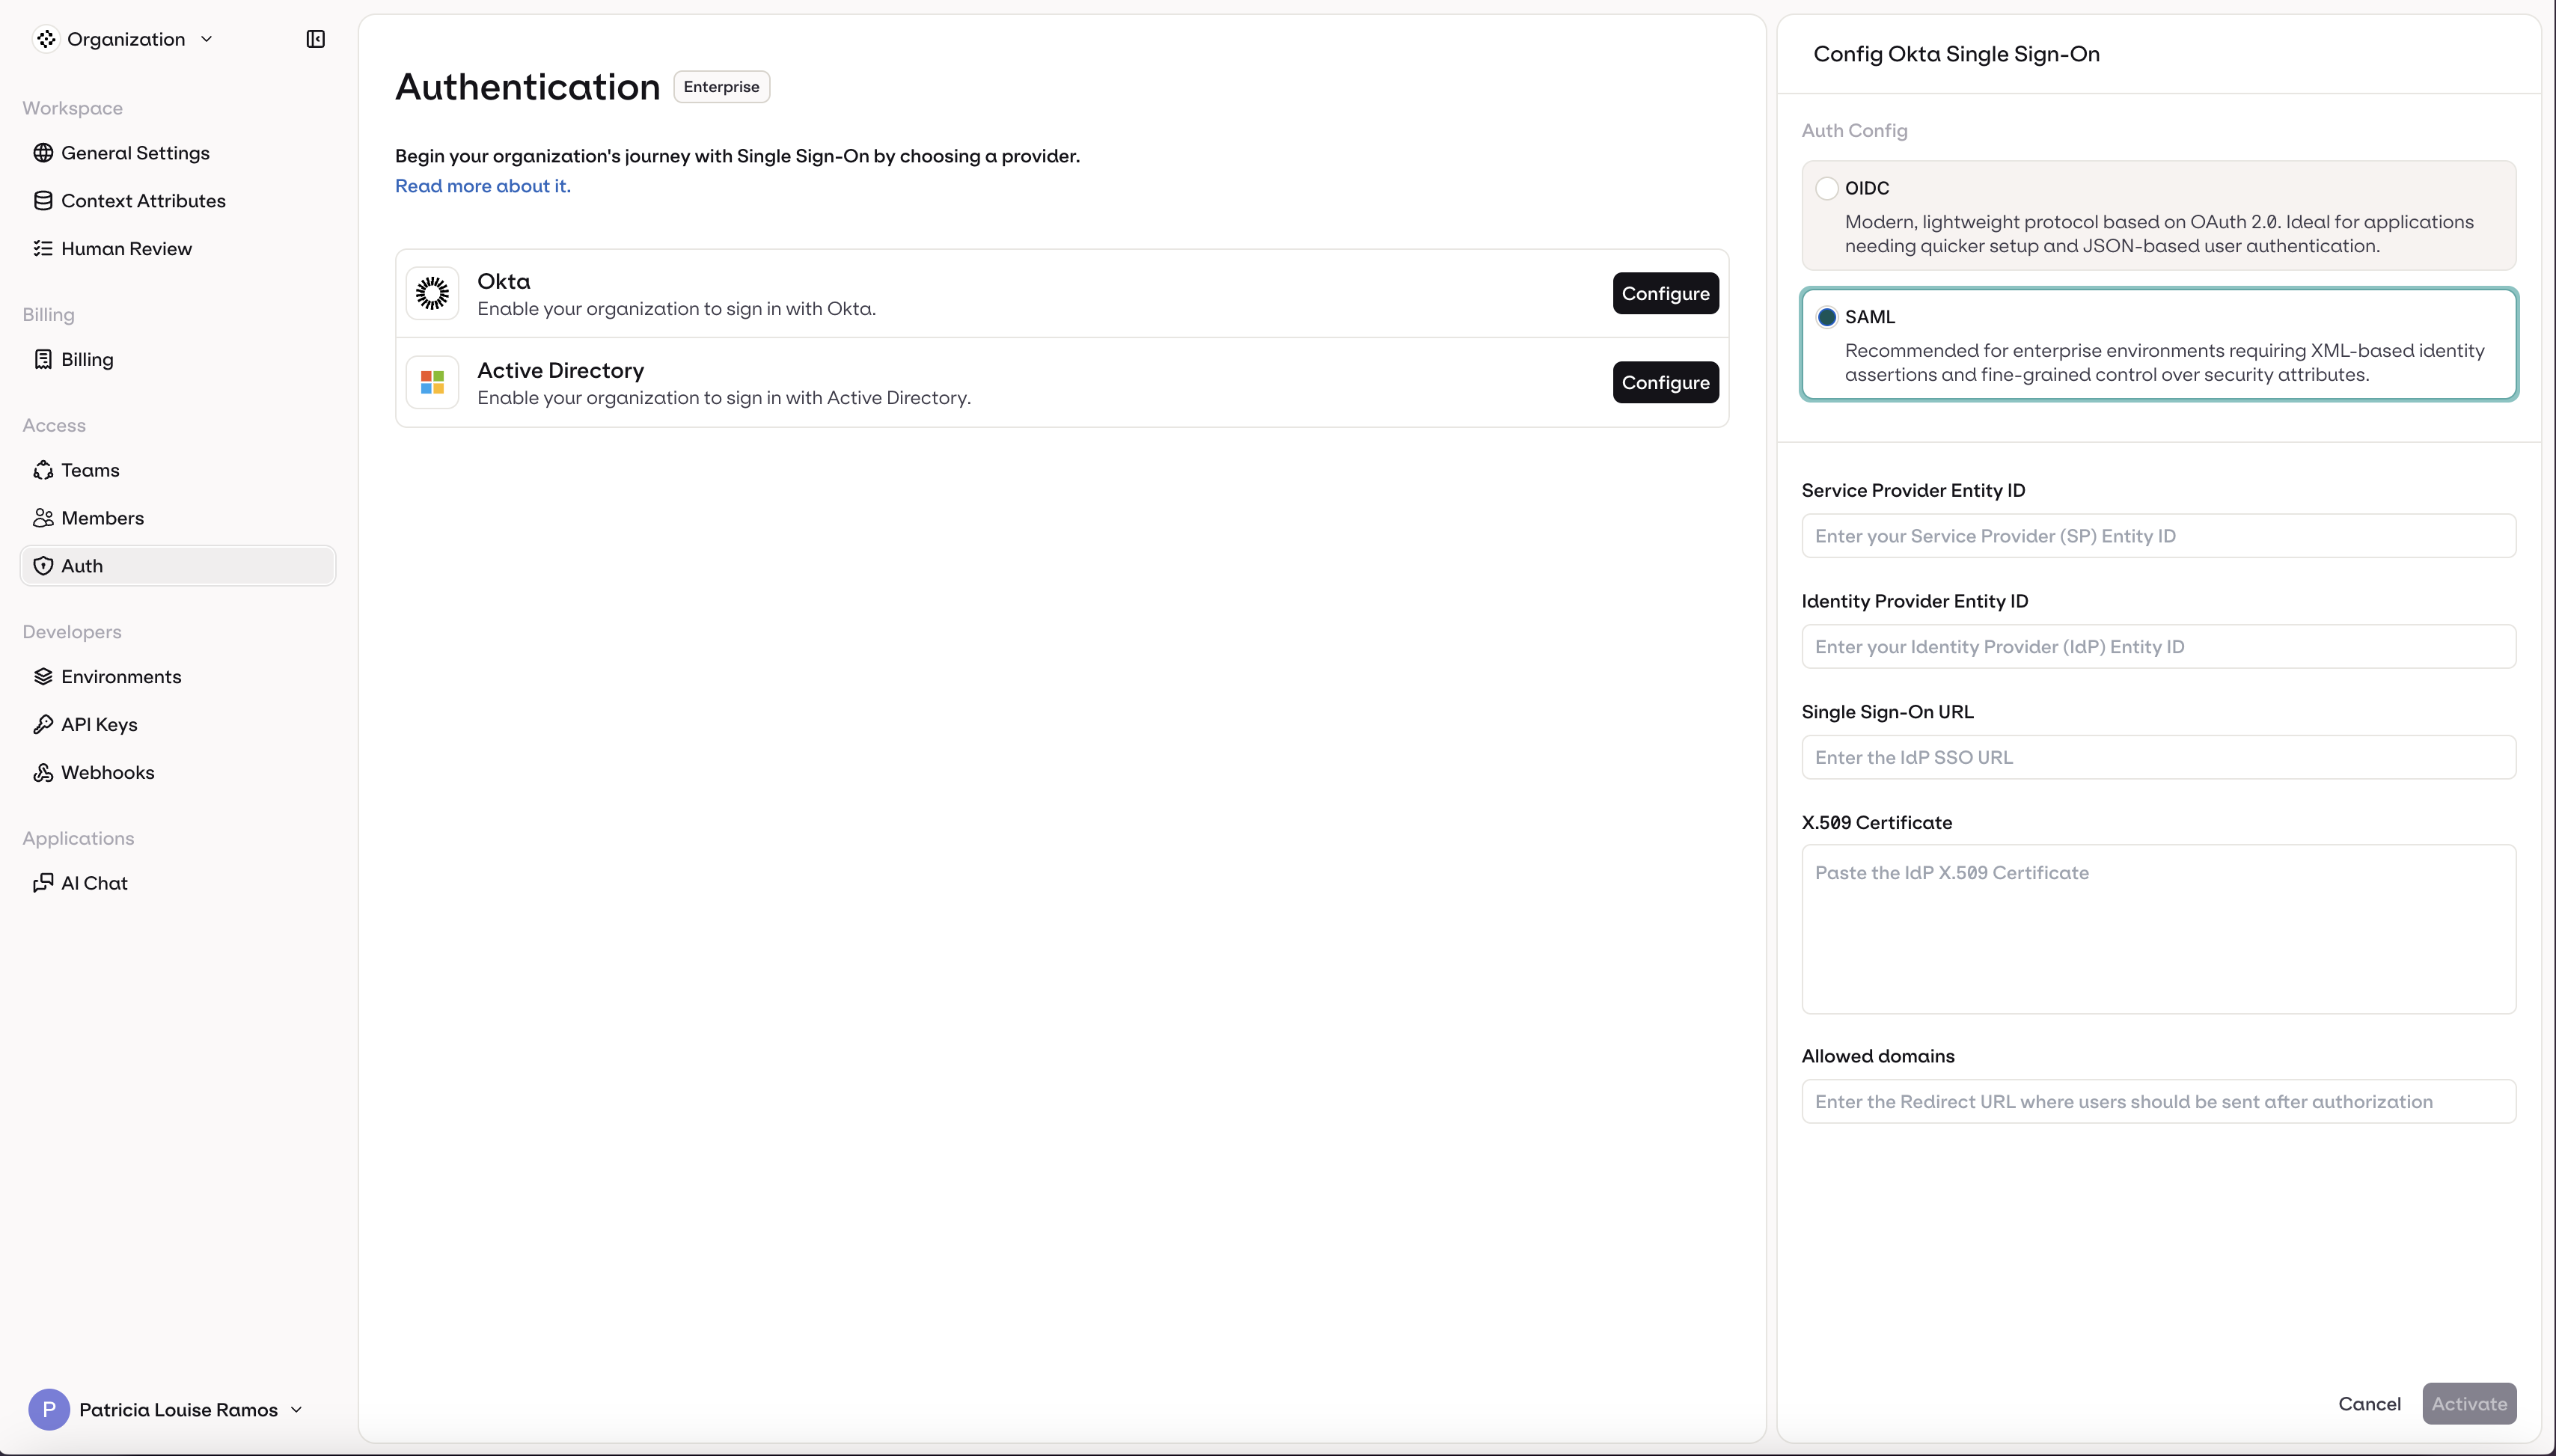Click the Enterprise badge next to Authentication
The image size is (2556, 1456).
pyautogui.click(x=720, y=86)
